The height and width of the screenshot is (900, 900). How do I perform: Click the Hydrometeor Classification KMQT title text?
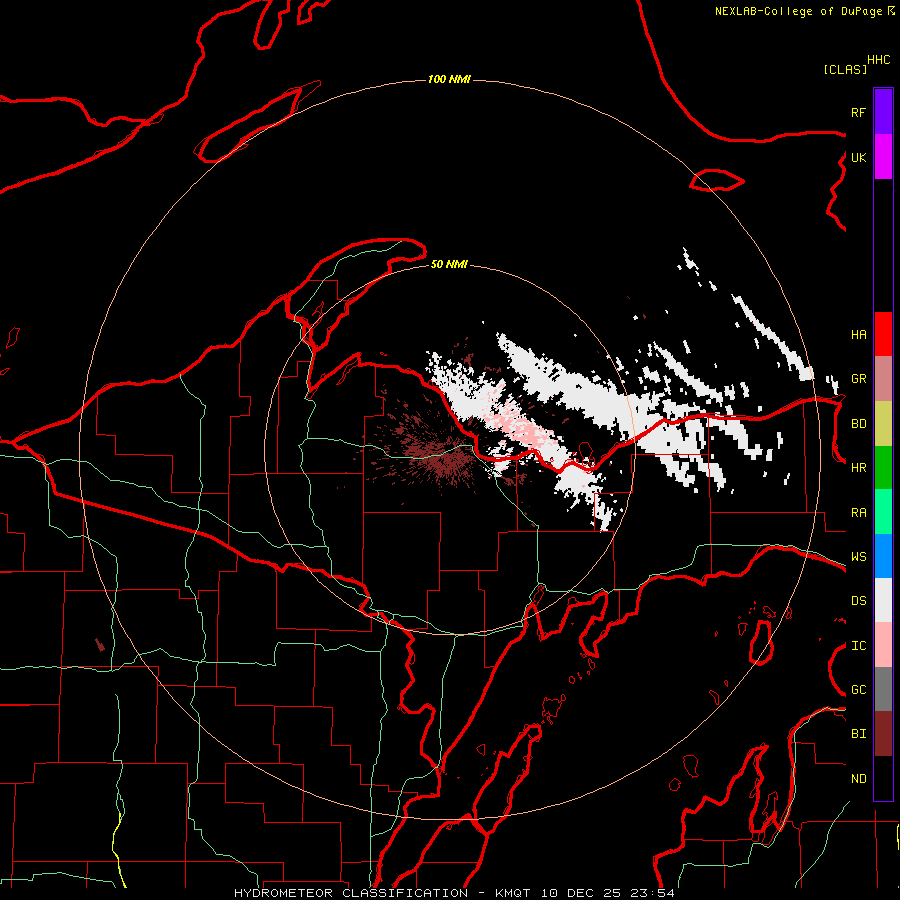point(453,893)
